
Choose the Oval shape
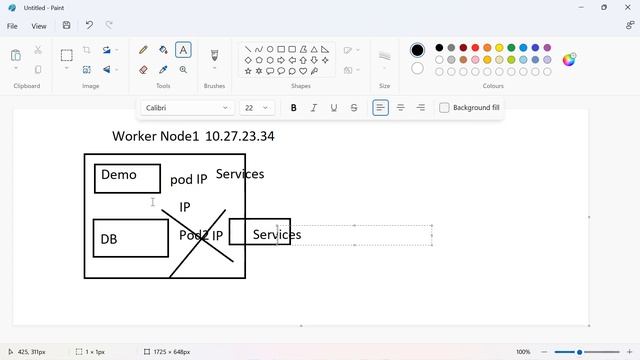(270, 49)
